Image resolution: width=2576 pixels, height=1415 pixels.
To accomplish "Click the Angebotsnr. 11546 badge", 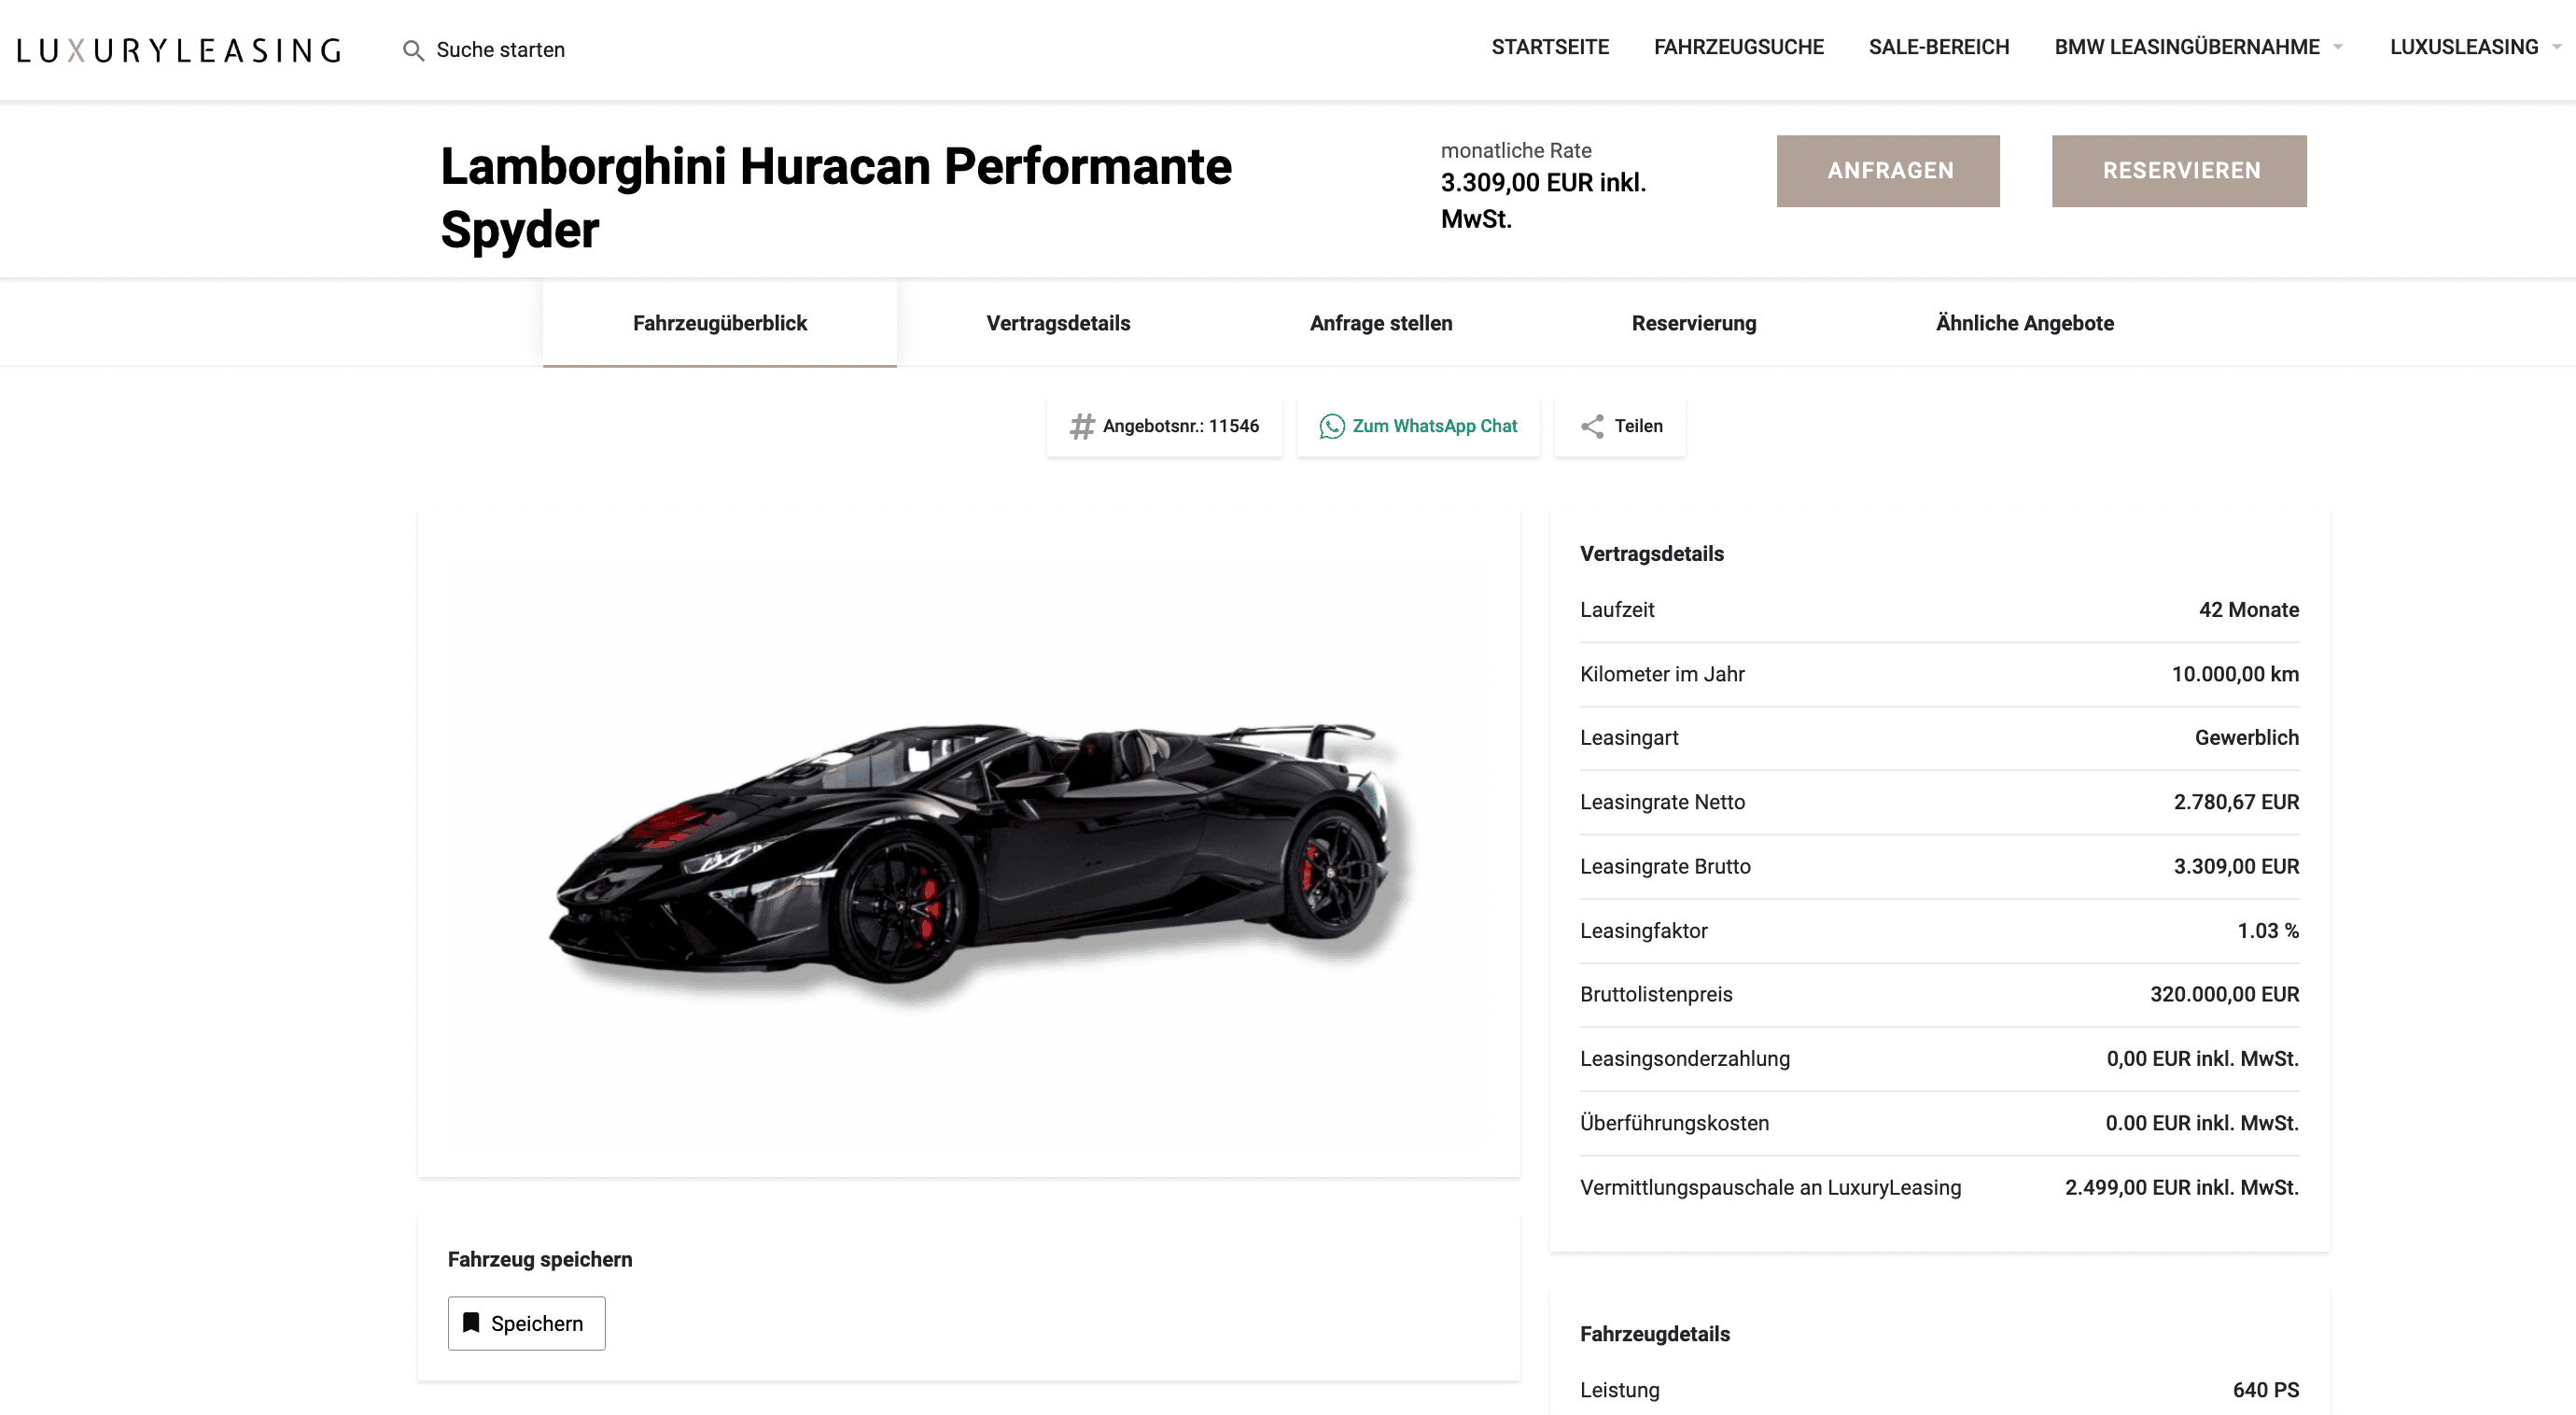I will [1164, 427].
